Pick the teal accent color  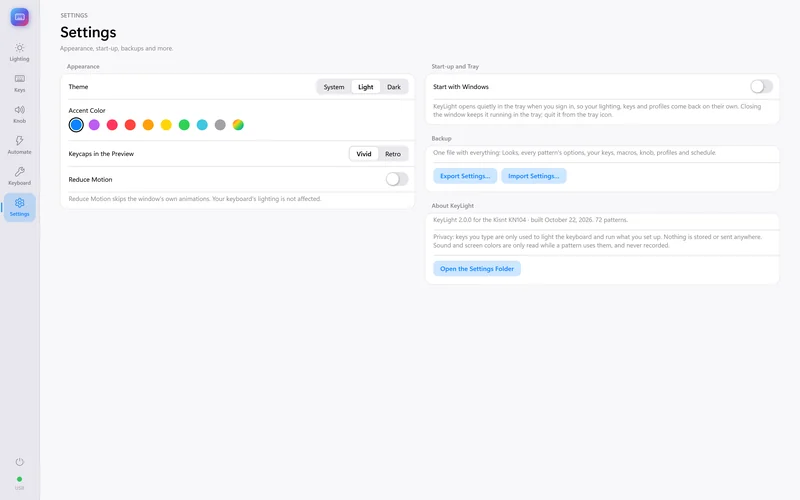(202, 124)
